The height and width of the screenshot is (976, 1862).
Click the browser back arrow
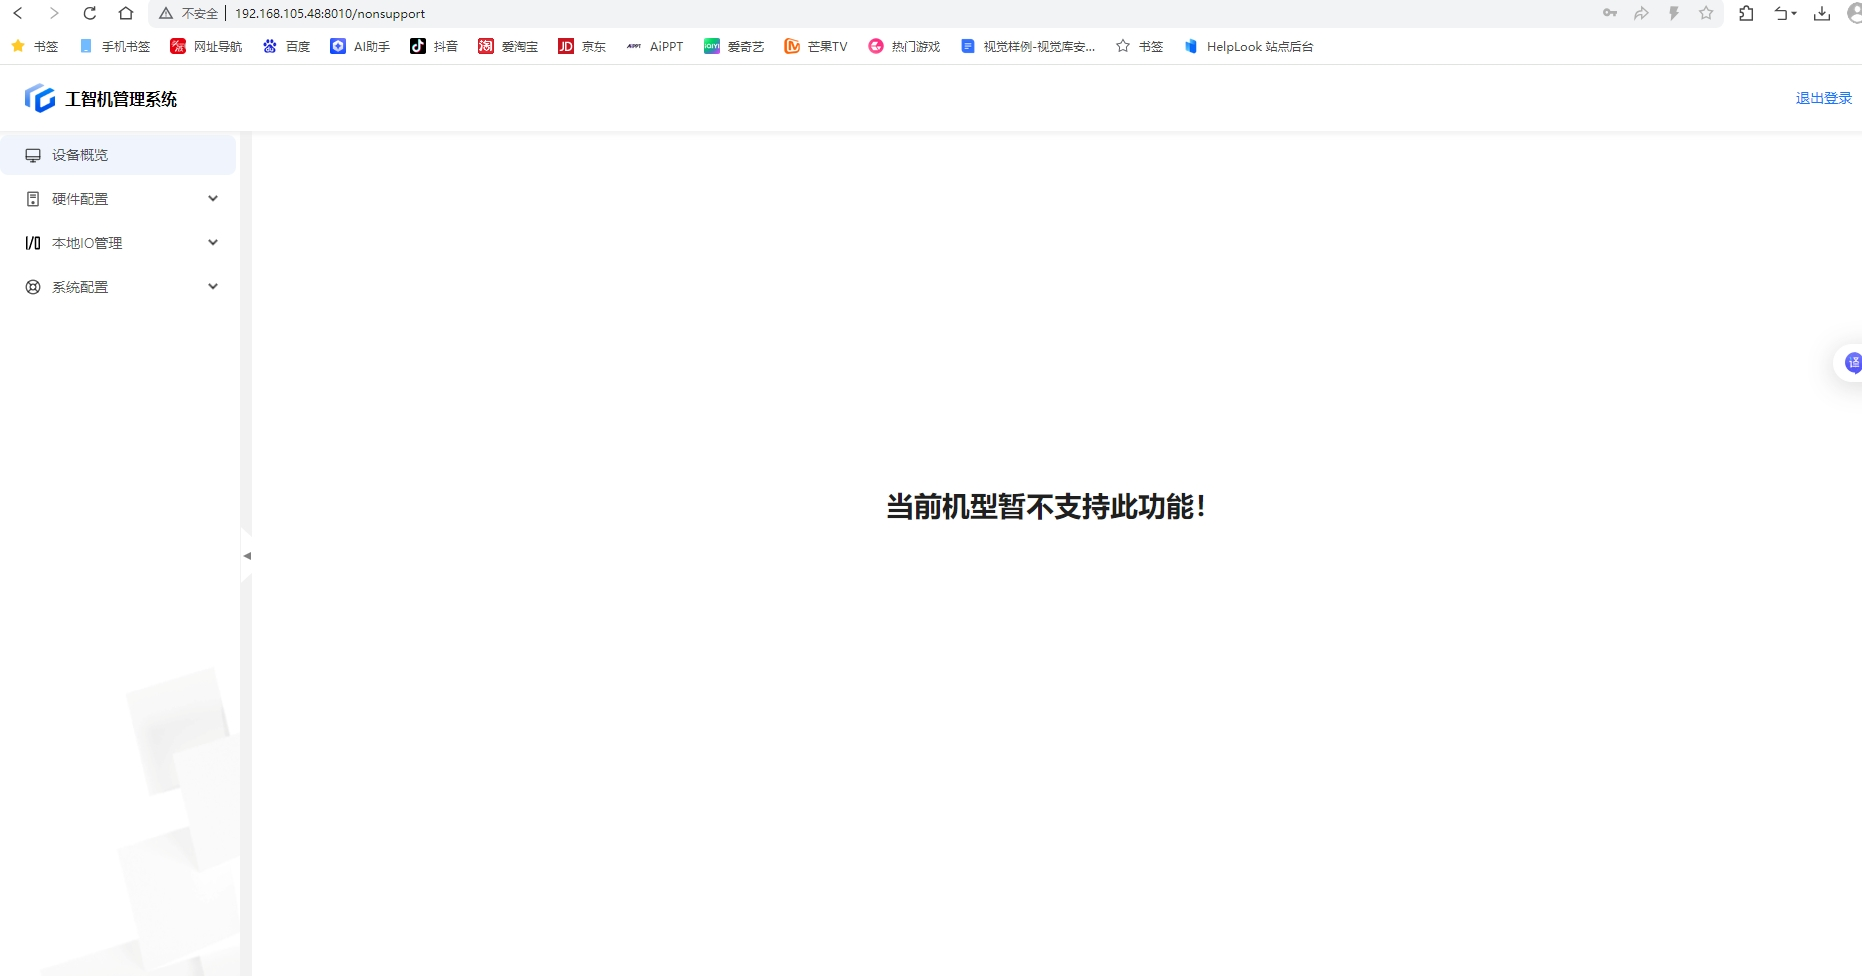pos(18,13)
